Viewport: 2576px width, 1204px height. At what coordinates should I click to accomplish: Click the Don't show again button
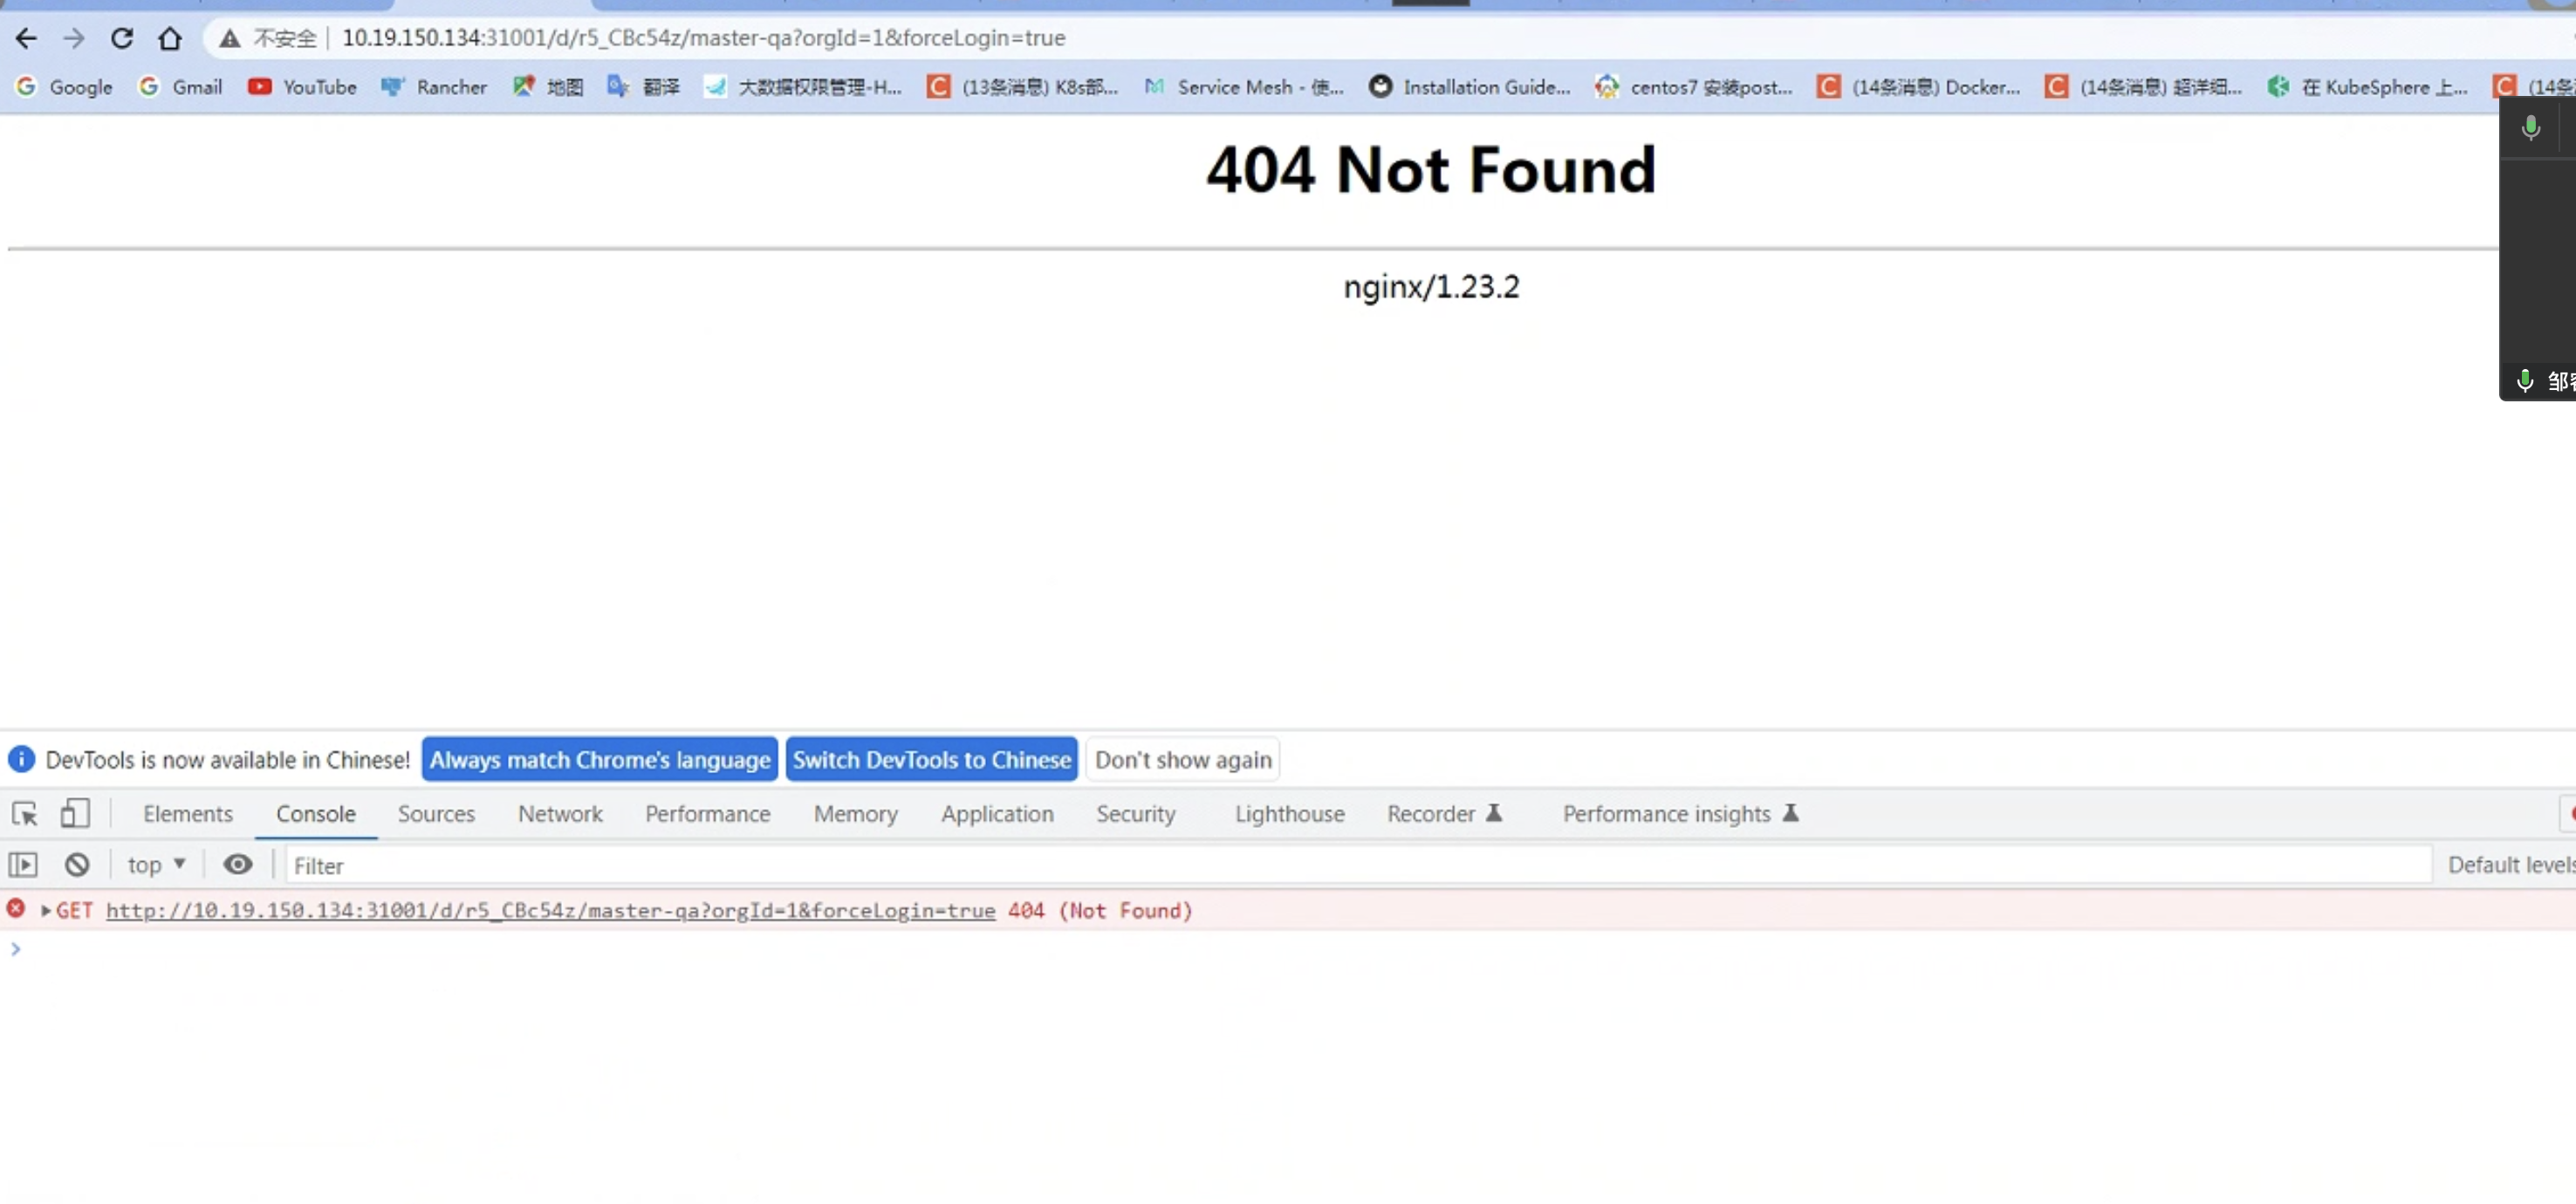tap(1183, 759)
